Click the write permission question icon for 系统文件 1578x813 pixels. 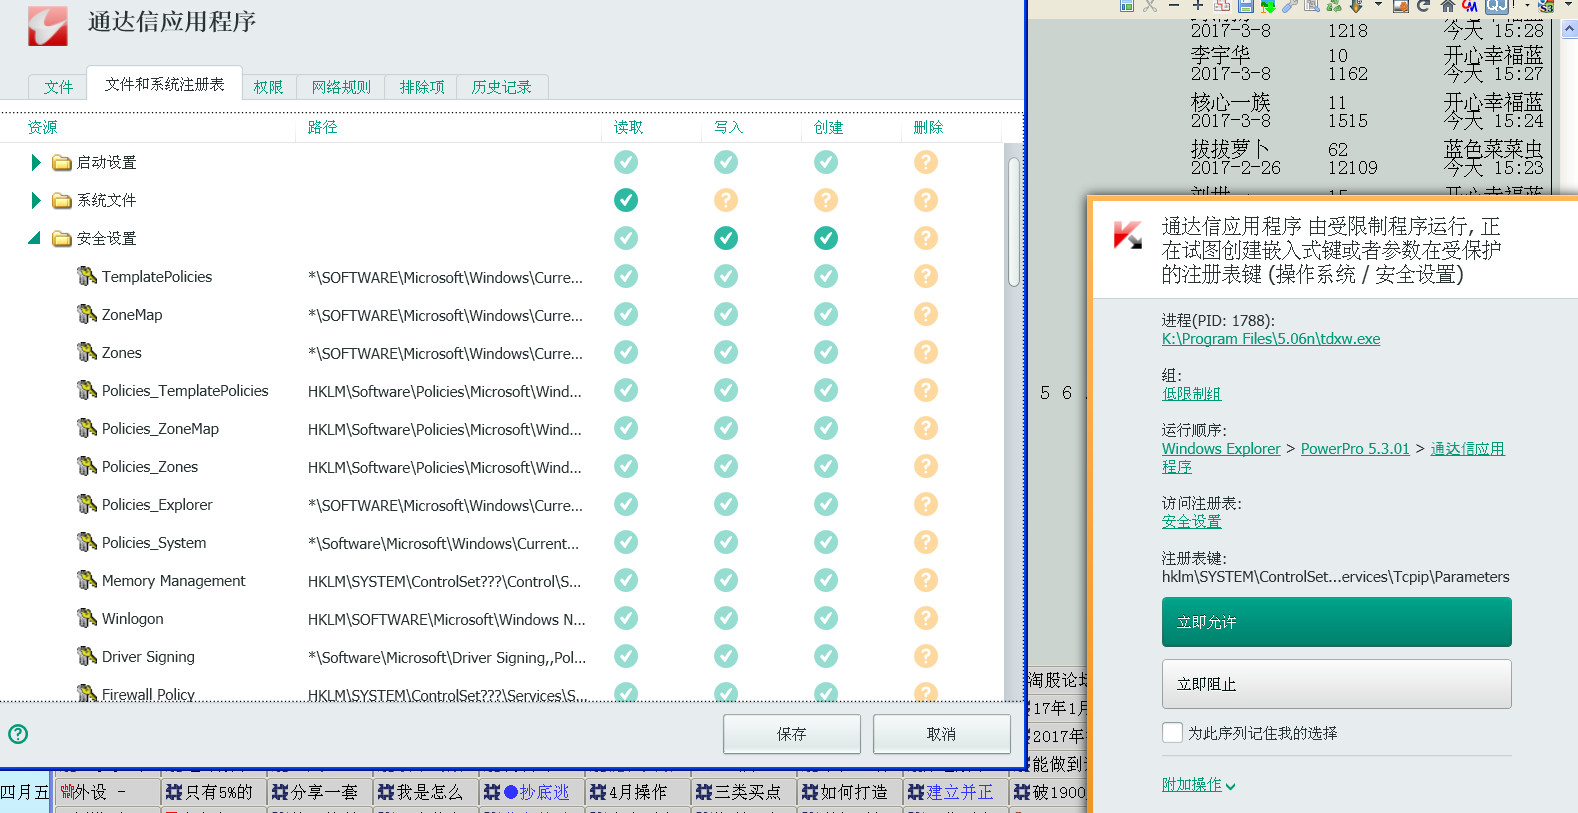tap(726, 200)
